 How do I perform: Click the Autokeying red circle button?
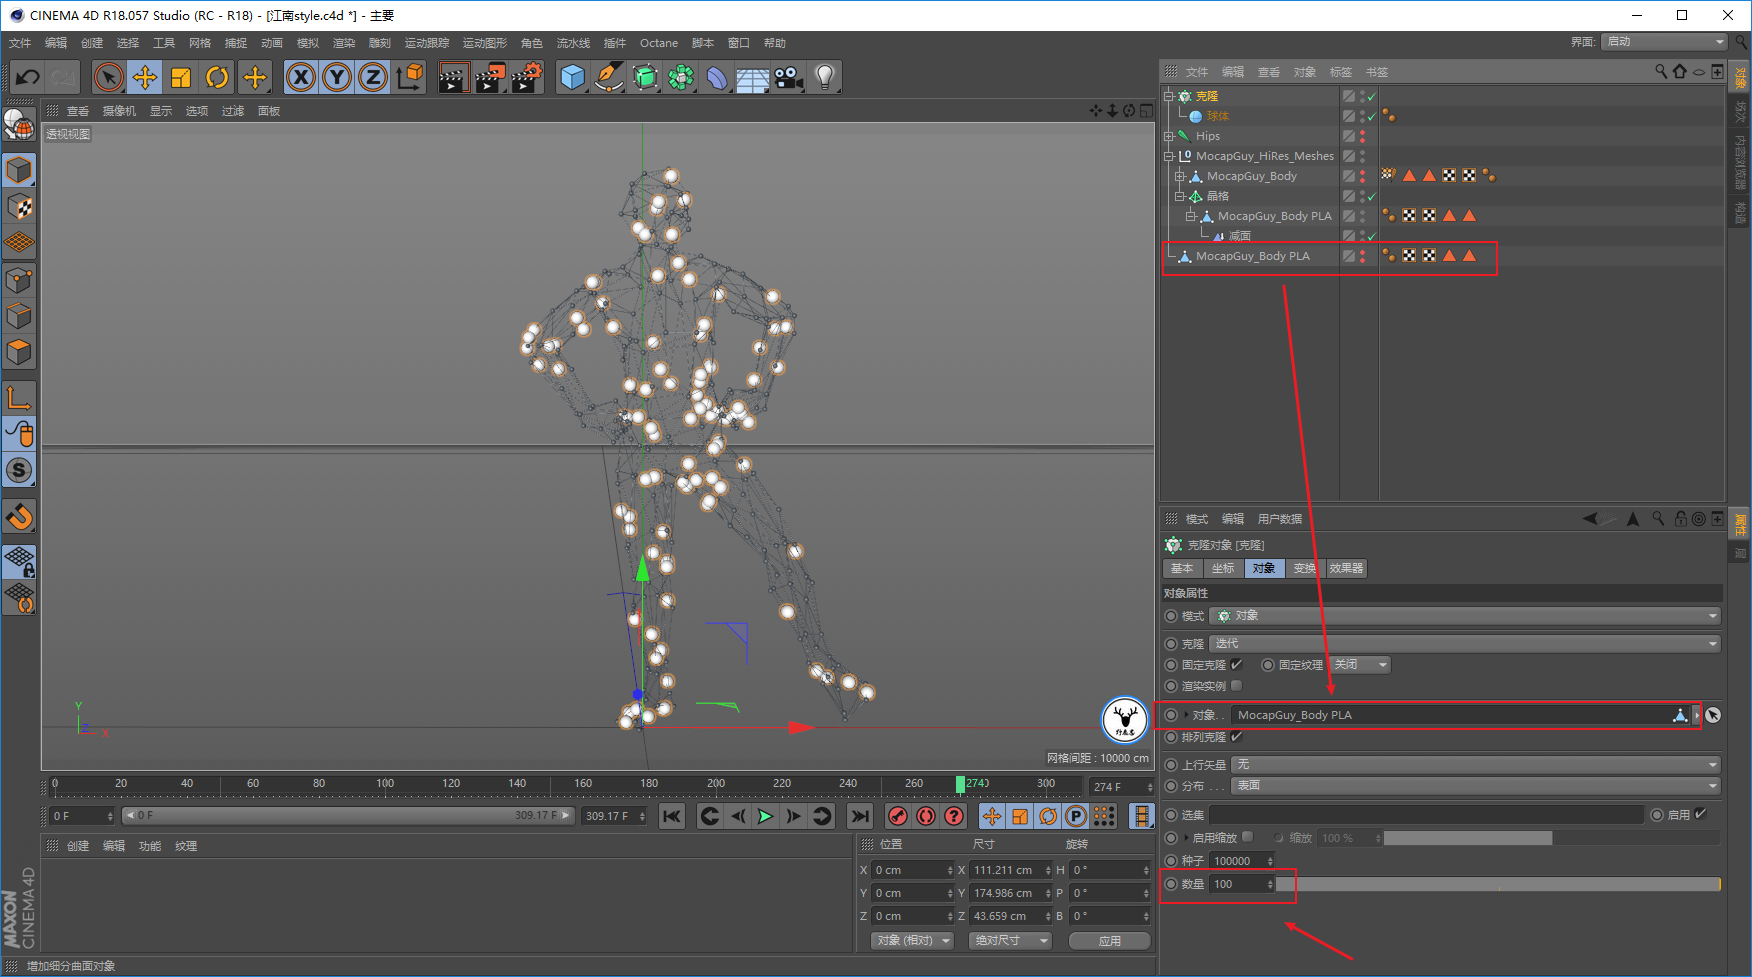pyautogui.click(x=926, y=816)
